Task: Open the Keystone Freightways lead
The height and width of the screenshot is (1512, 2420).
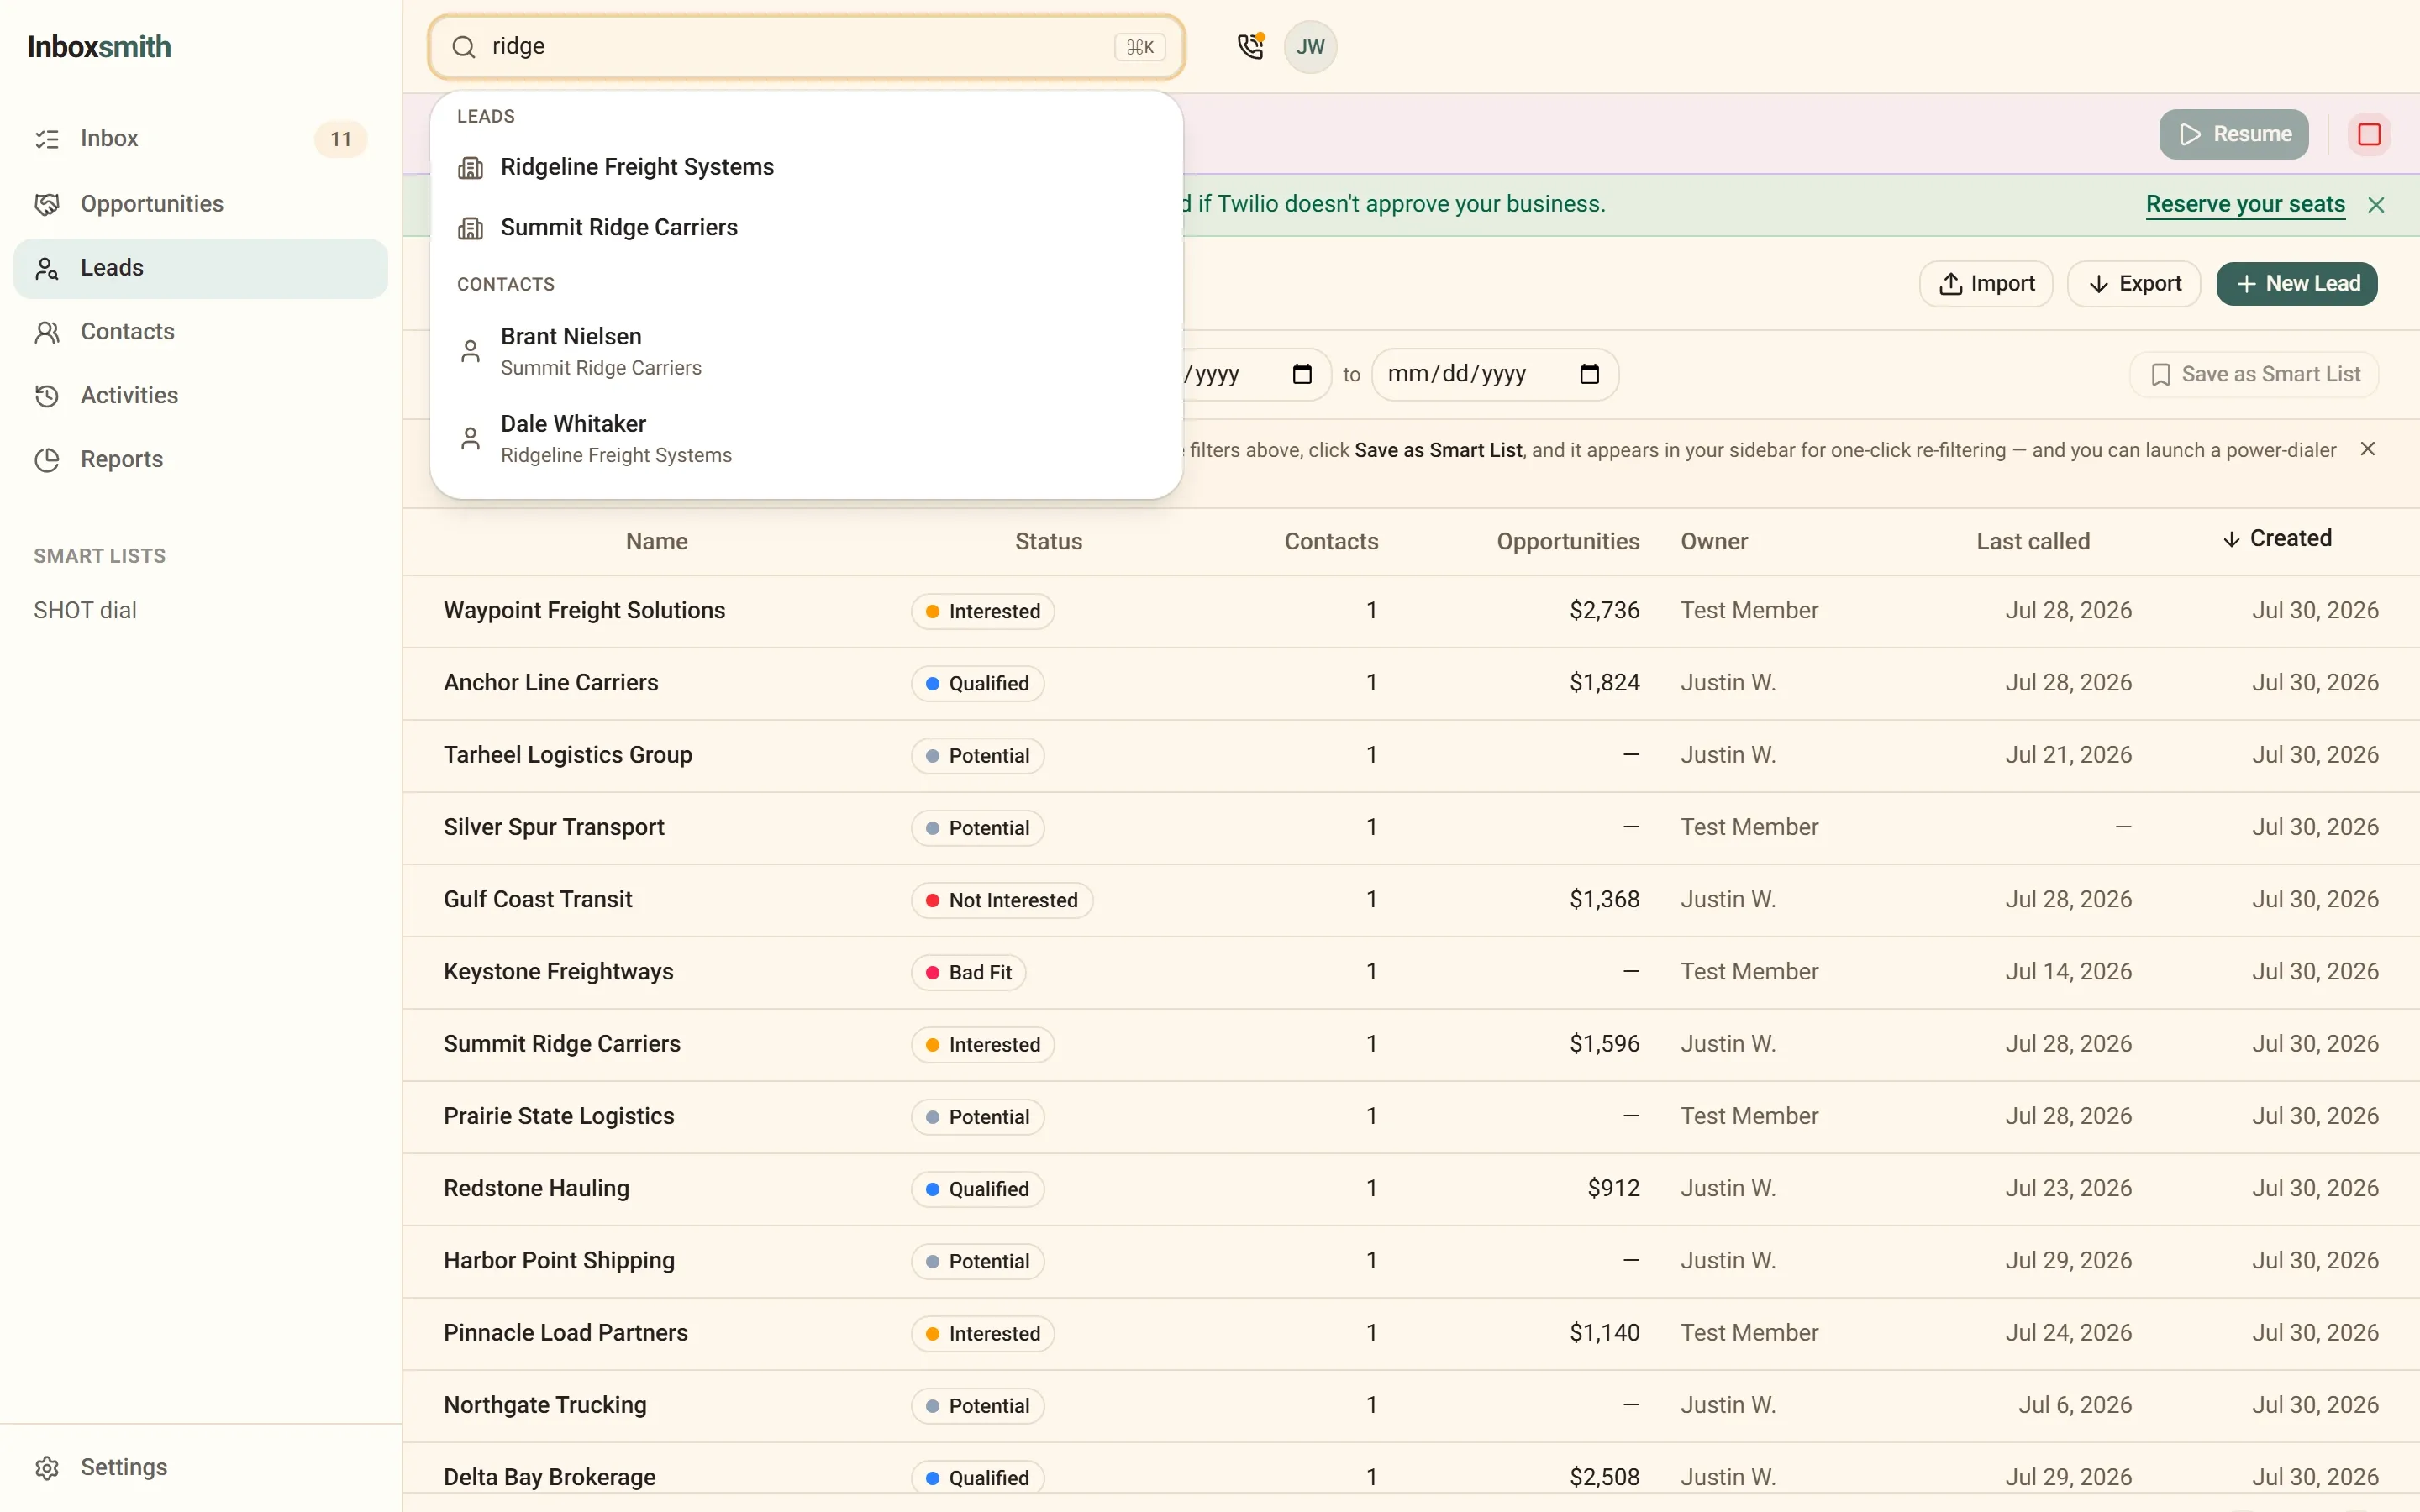Action: [x=558, y=972]
